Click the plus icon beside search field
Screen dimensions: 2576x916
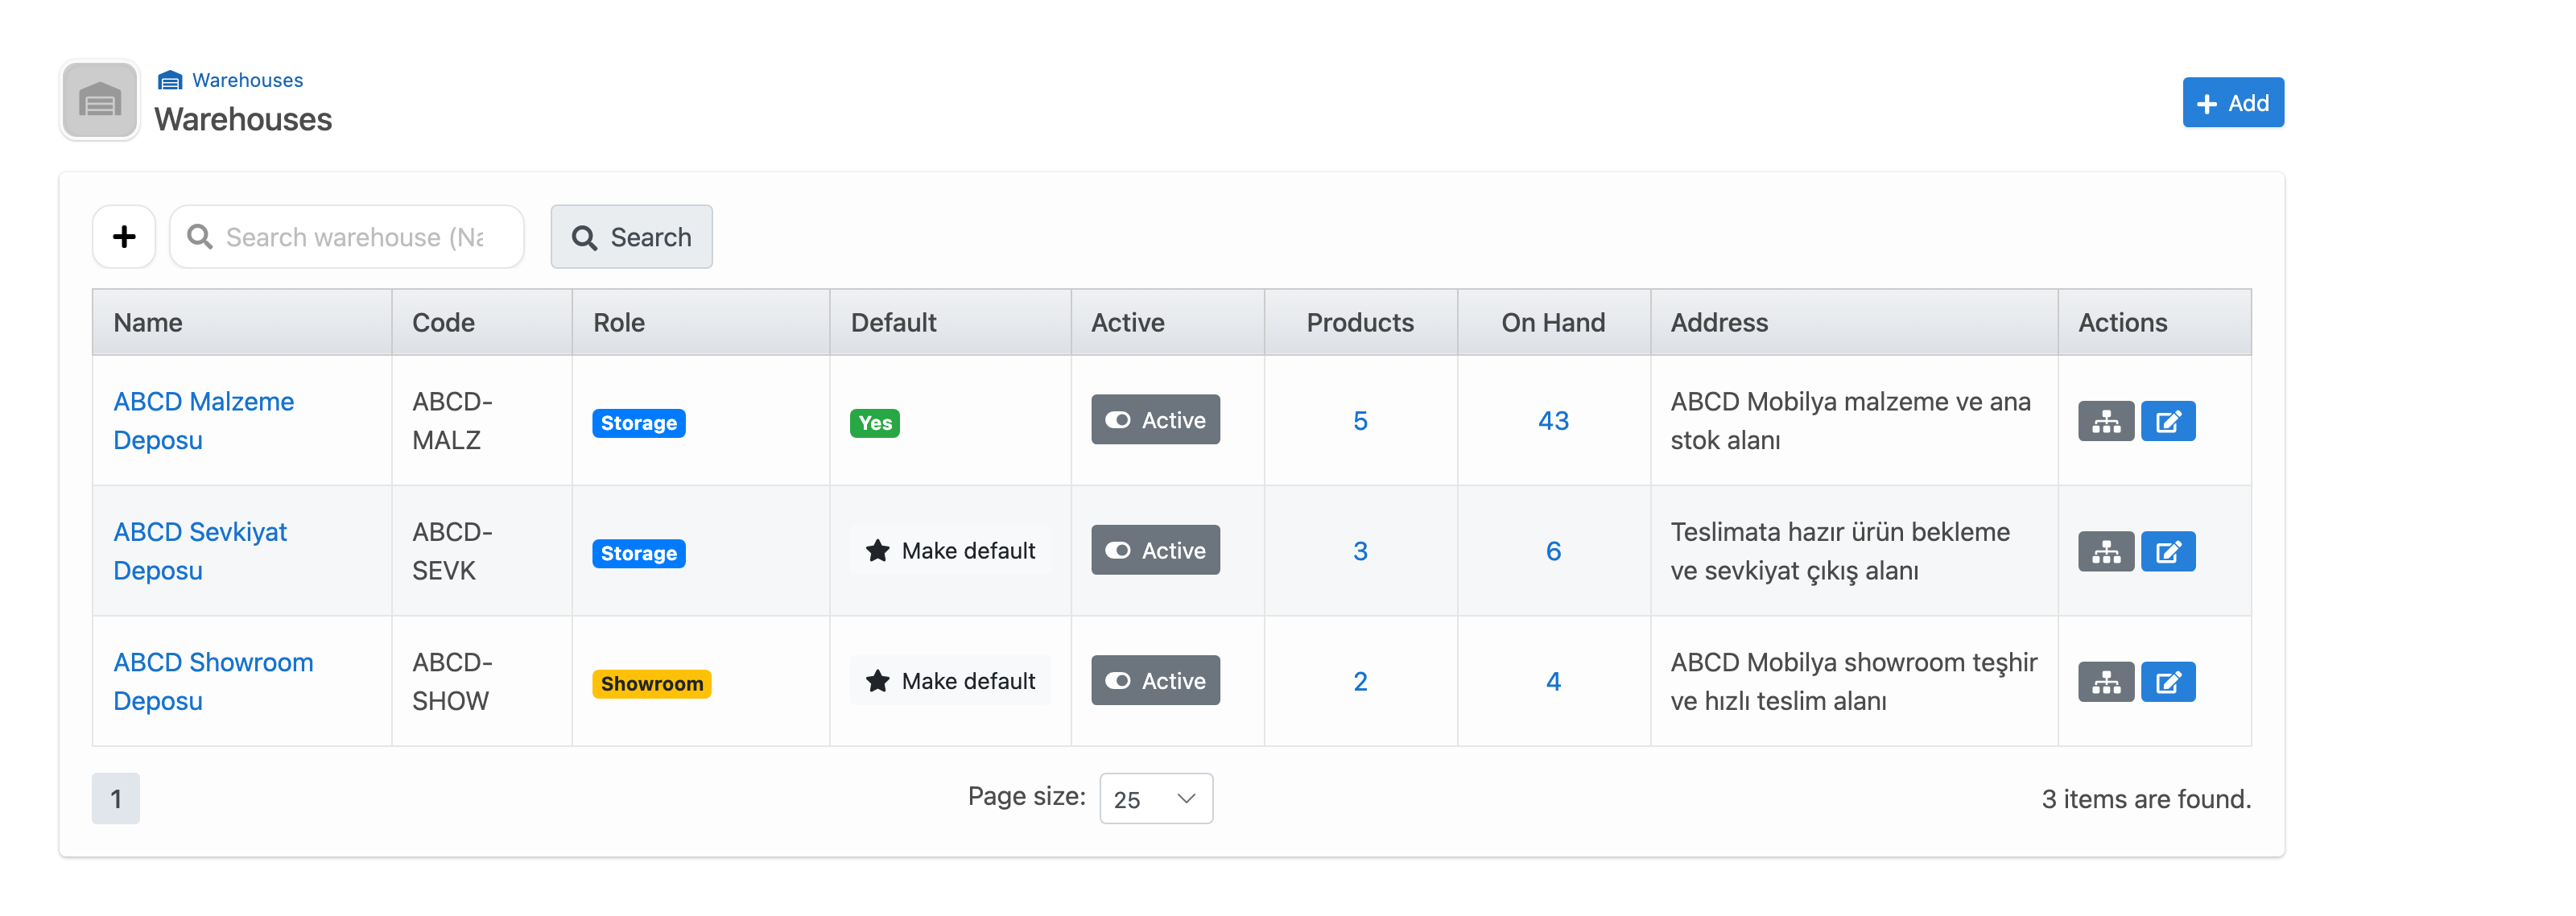[124, 237]
